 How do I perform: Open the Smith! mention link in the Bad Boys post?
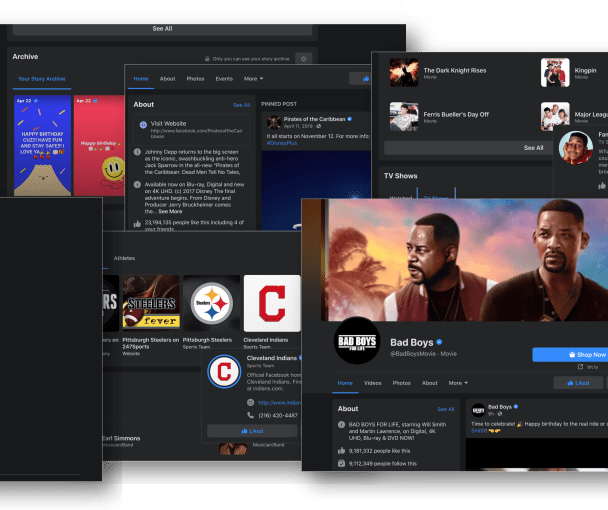pos(478,431)
